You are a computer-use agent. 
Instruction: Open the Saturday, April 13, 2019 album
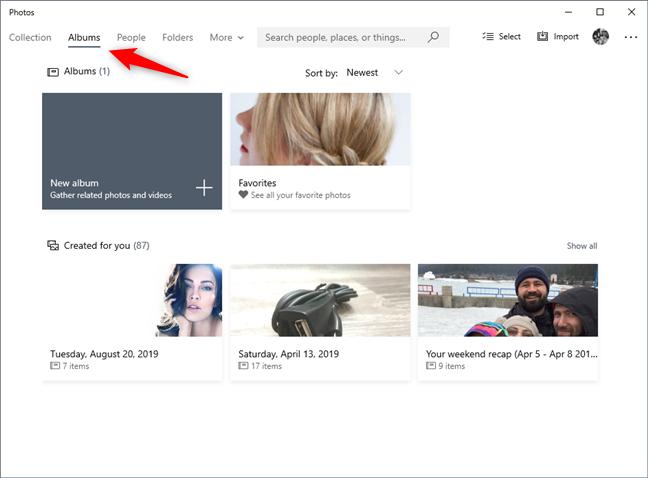click(320, 322)
